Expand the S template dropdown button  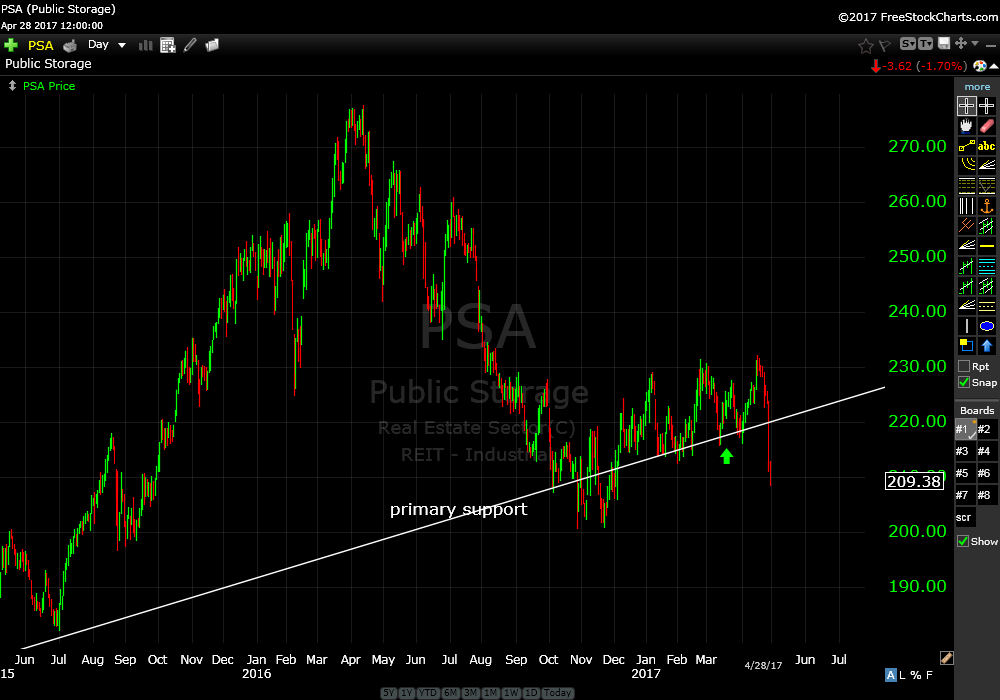pos(908,44)
